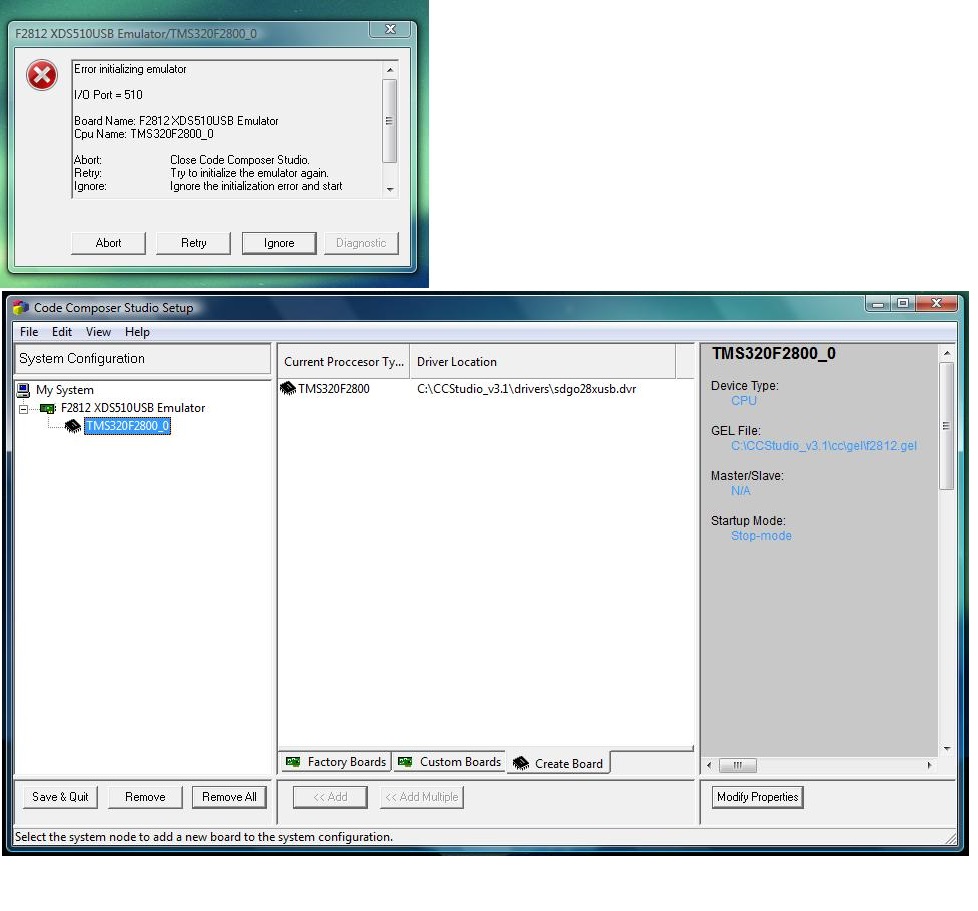Click the error message scroll up arrow
The height and width of the screenshot is (911, 978).
[x=390, y=69]
